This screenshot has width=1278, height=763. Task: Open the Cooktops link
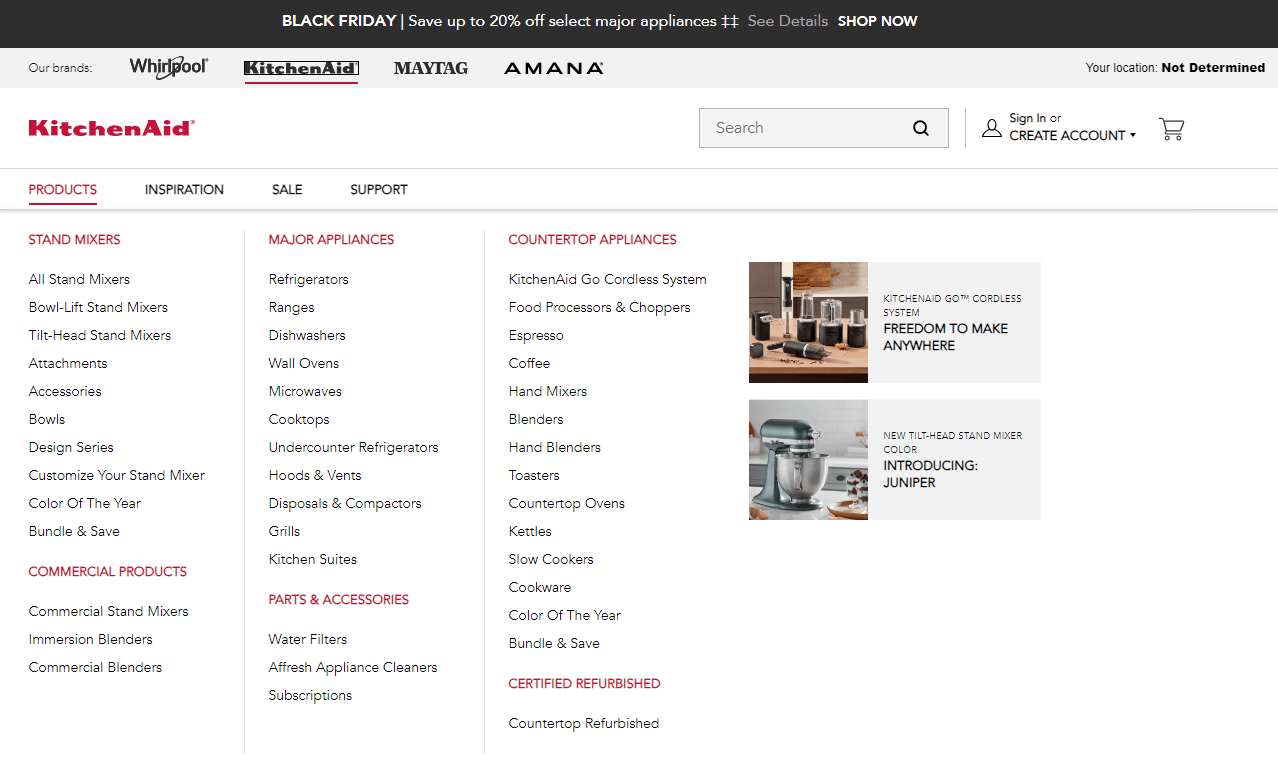click(x=299, y=419)
